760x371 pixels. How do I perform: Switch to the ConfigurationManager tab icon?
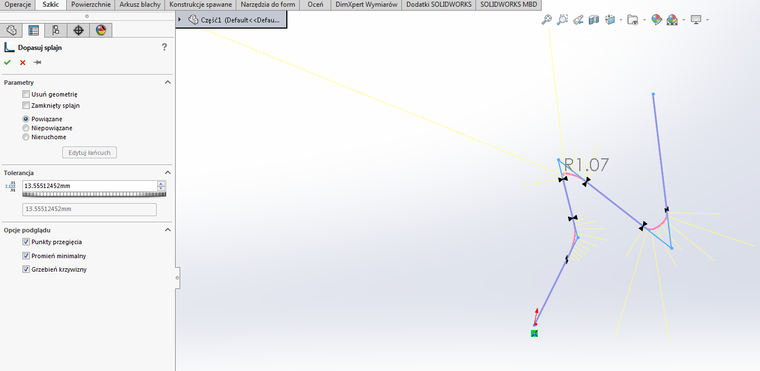tap(56, 31)
